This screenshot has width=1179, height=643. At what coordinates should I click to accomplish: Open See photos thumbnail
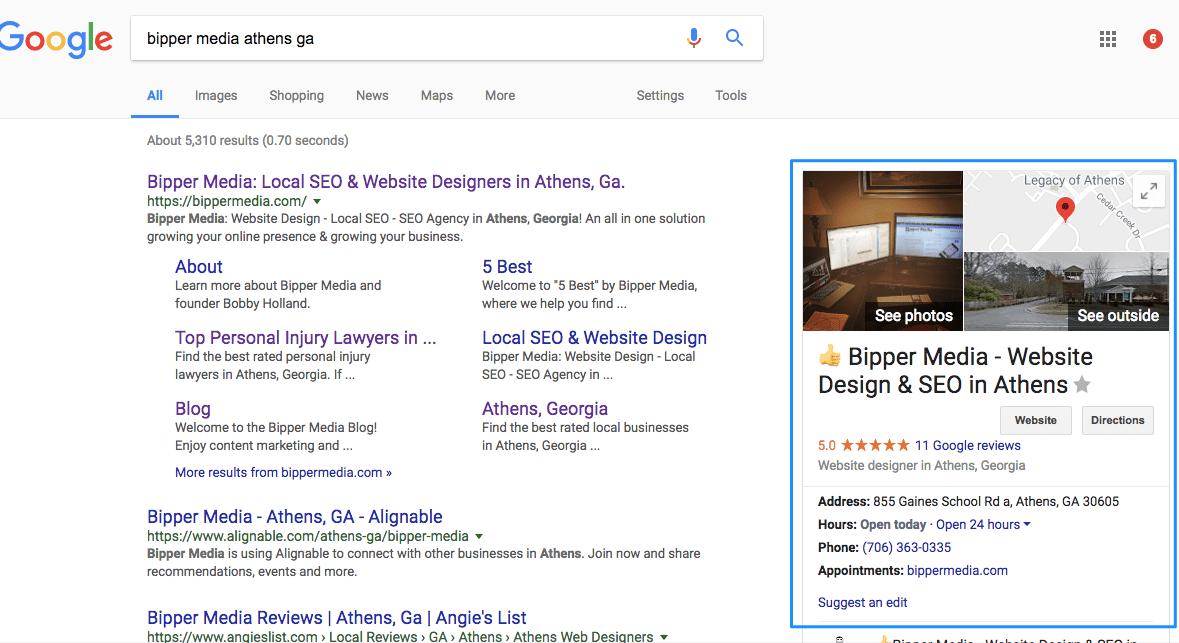pyautogui.click(x=883, y=250)
